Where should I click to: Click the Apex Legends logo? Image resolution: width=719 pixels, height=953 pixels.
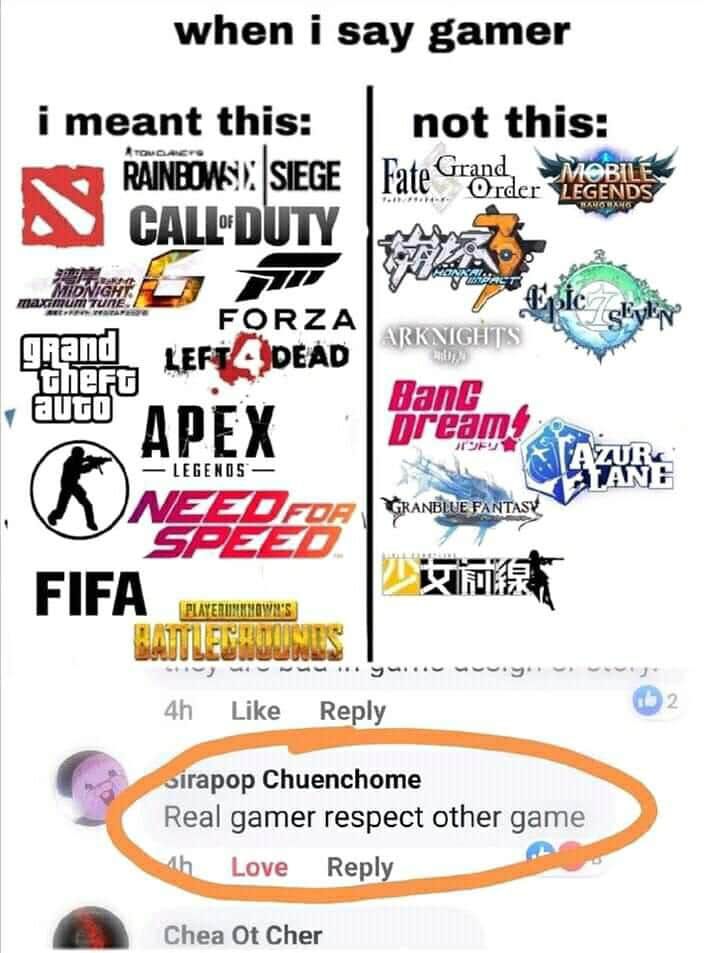click(207, 442)
